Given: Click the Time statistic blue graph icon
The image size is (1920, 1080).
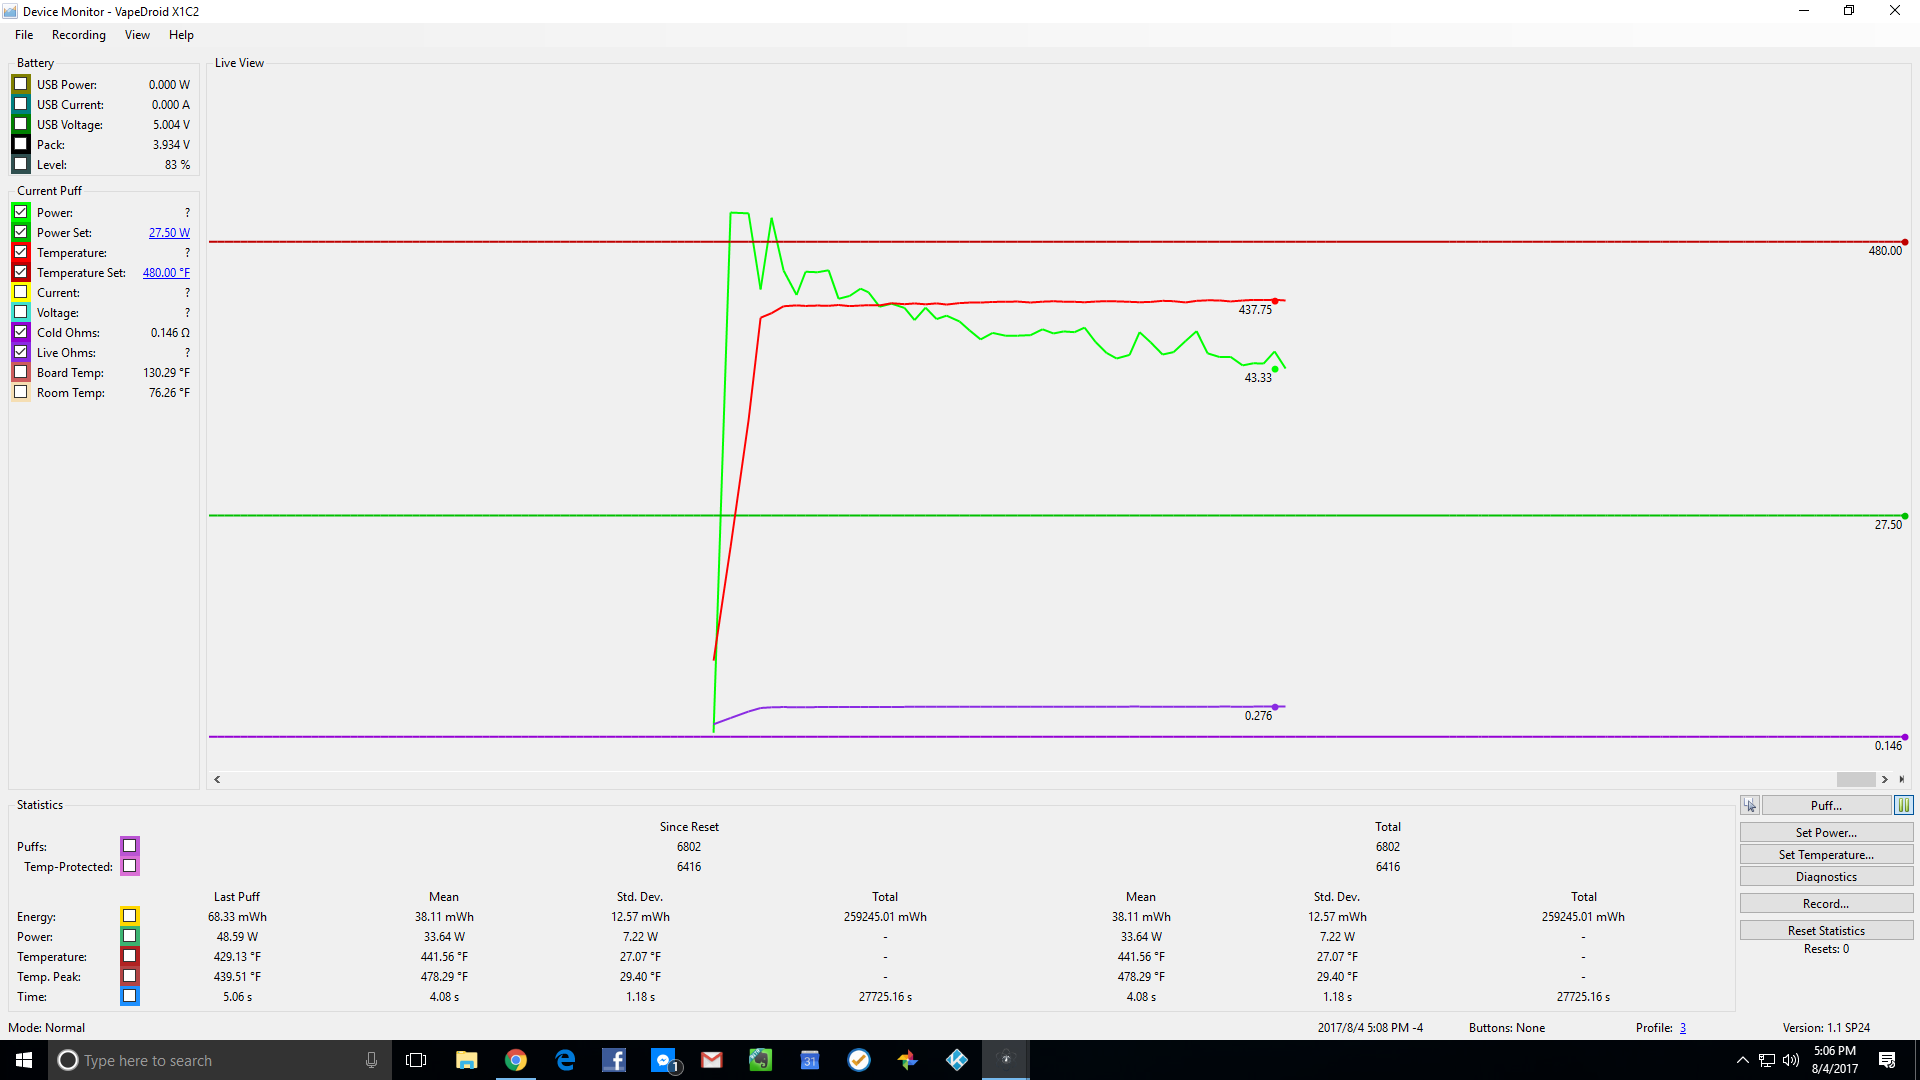Looking at the screenshot, I should point(130,996).
